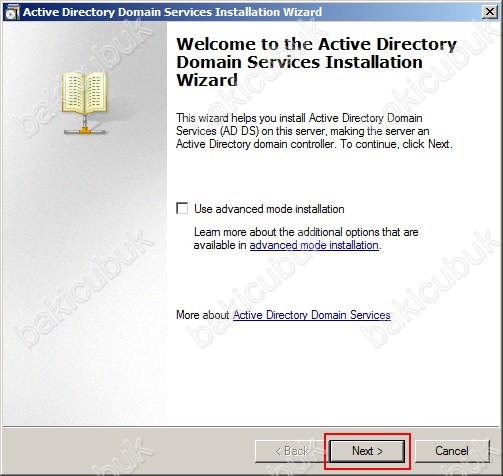Click the Welcome heading text
Viewport: 503px width, 476px height.
pyautogui.click(x=316, y=62)
